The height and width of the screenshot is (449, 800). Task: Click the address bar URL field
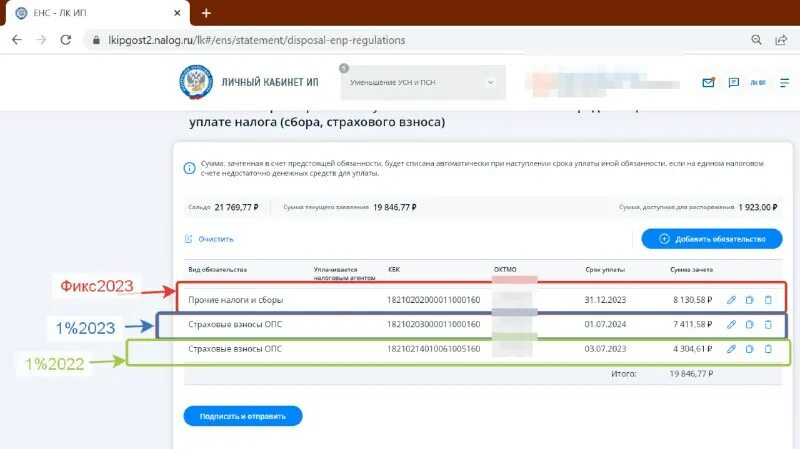257,40
